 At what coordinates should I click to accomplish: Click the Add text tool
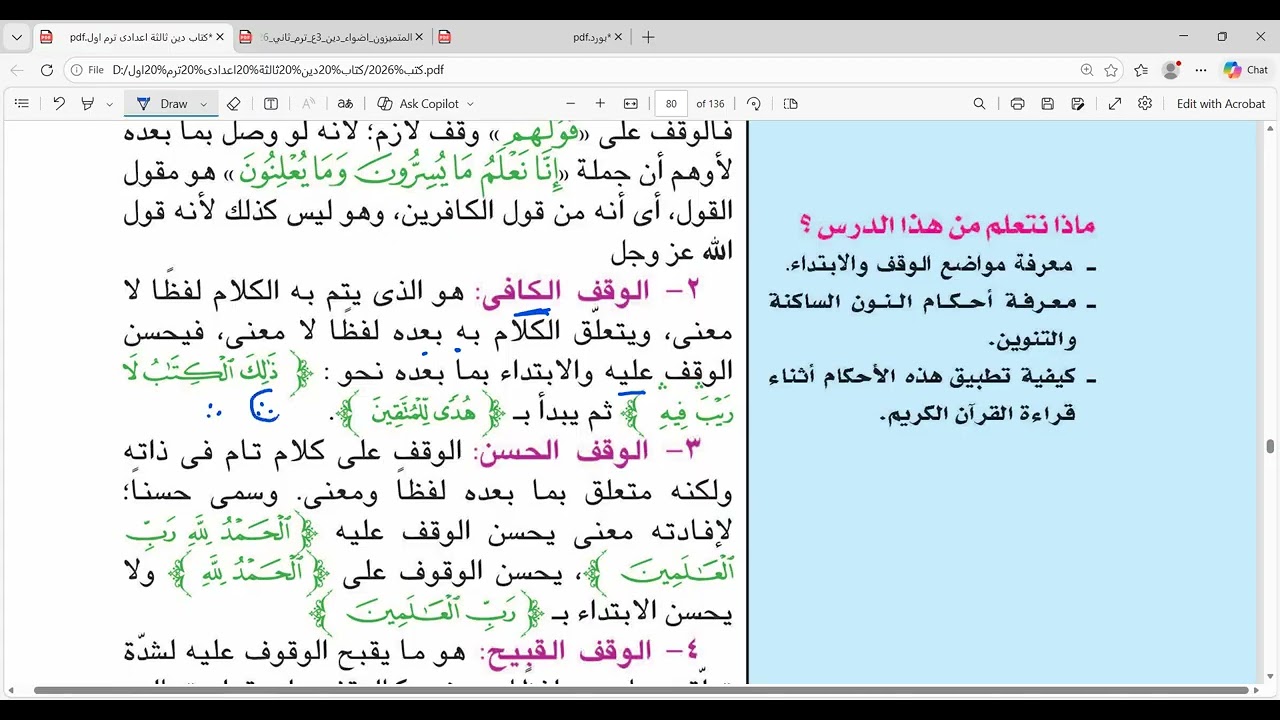point(271,103)
